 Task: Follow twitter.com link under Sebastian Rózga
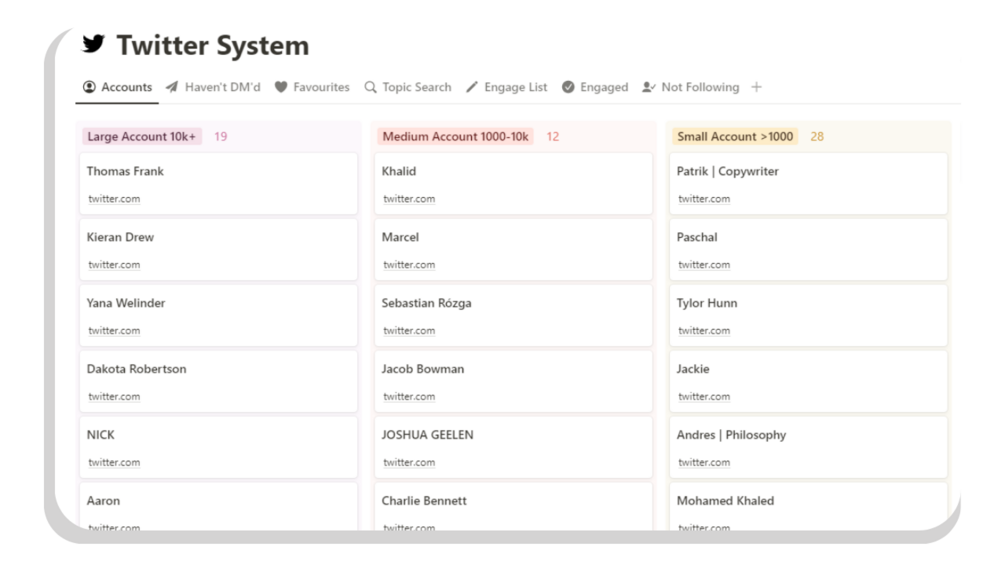coord(409,331)
